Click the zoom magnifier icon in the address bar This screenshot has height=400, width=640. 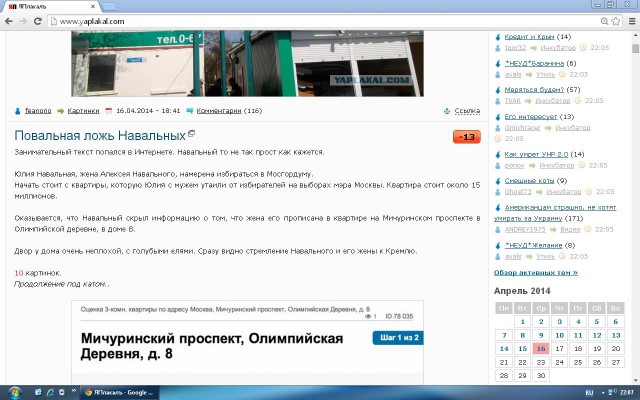(604, 21)
